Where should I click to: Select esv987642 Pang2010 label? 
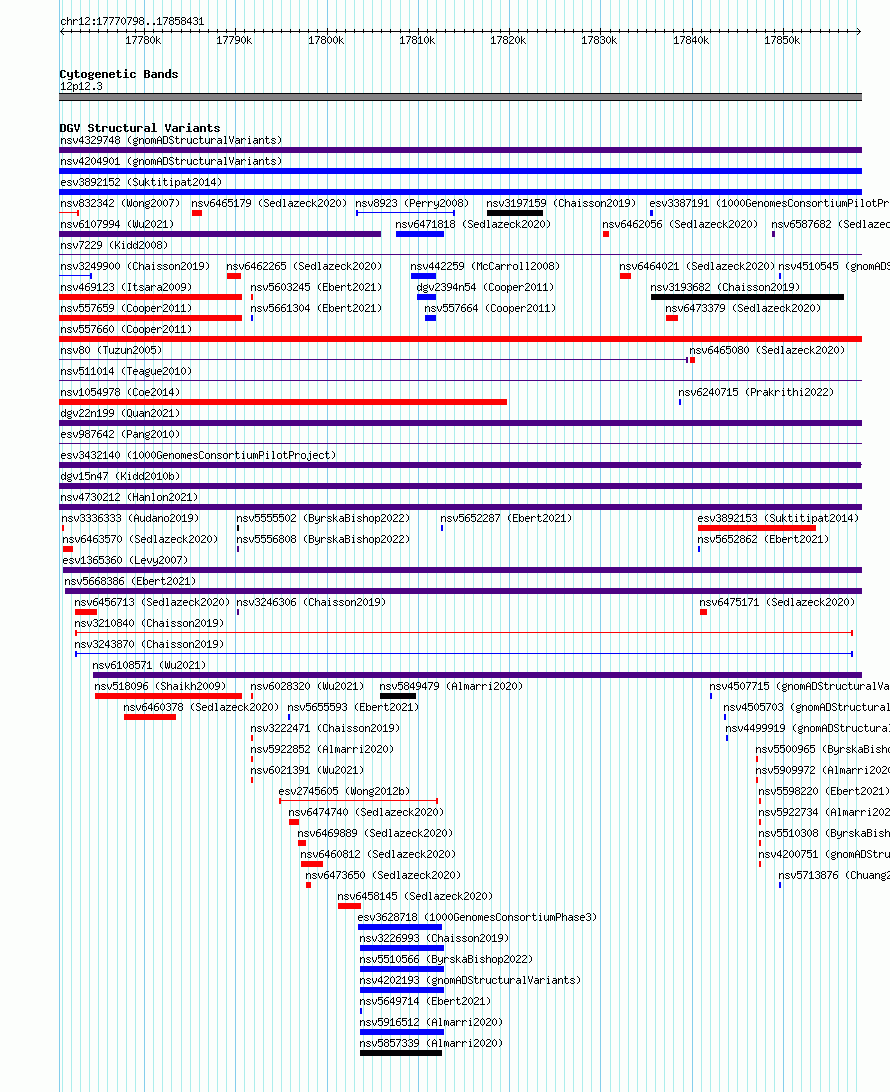tap(120, 433)
